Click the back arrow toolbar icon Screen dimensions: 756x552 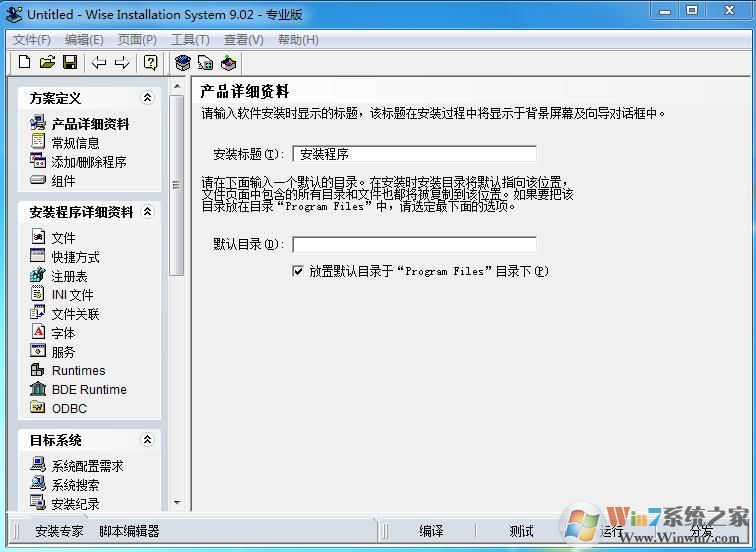[99, 62]
